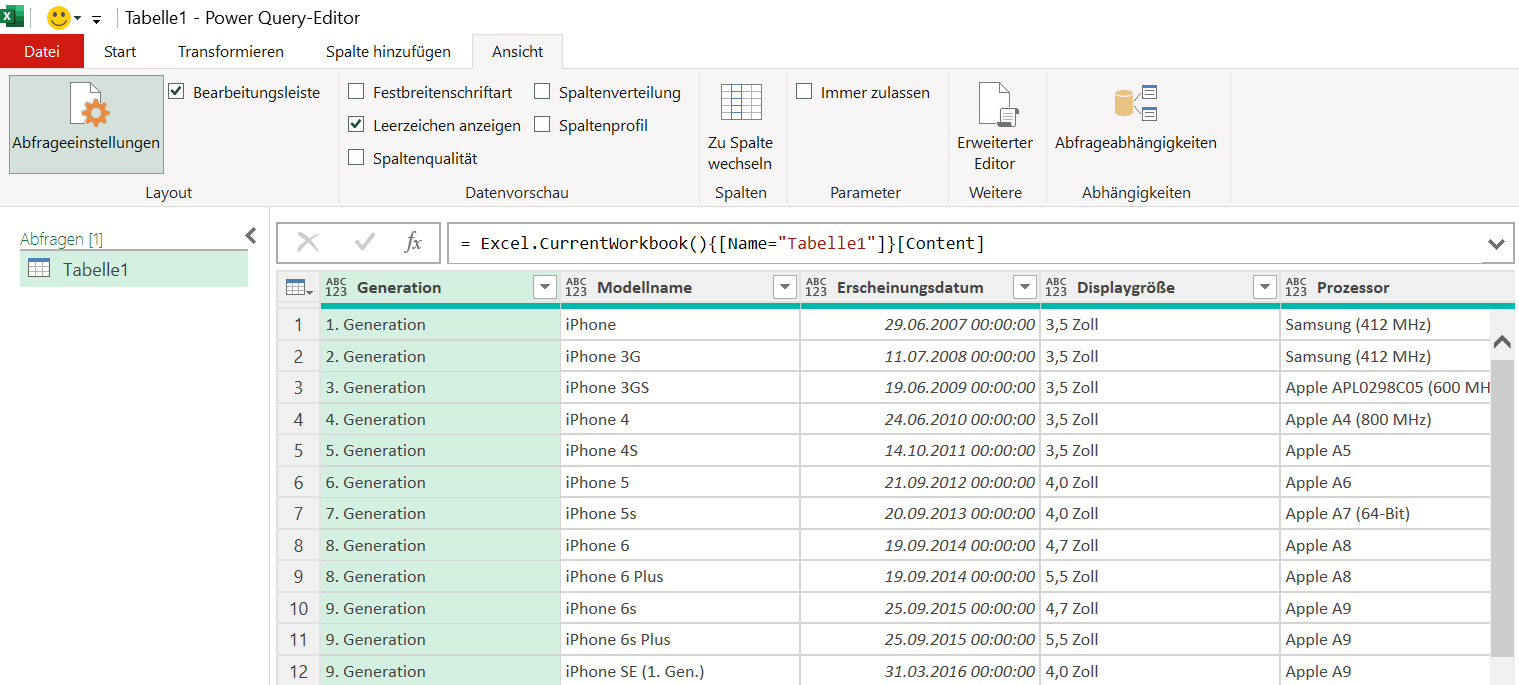
Task: Click data type icon of Prozessor column
Action: [x=1297, y=288]
